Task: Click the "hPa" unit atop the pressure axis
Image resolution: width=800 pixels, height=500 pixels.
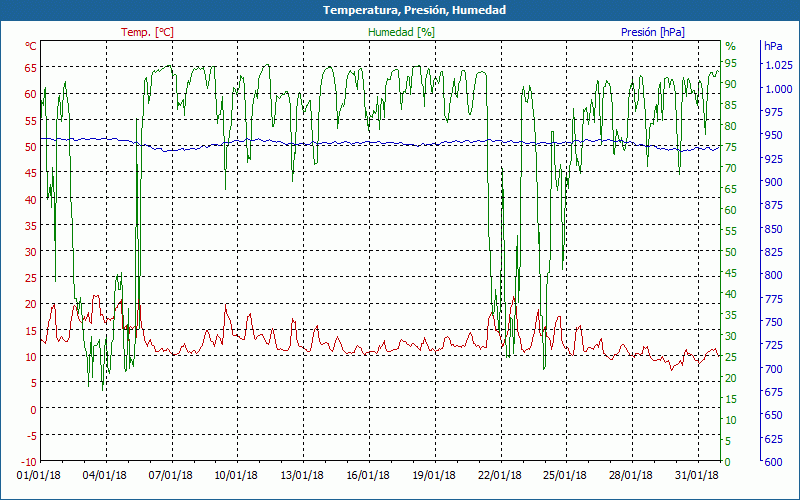Action: point(773,46)
